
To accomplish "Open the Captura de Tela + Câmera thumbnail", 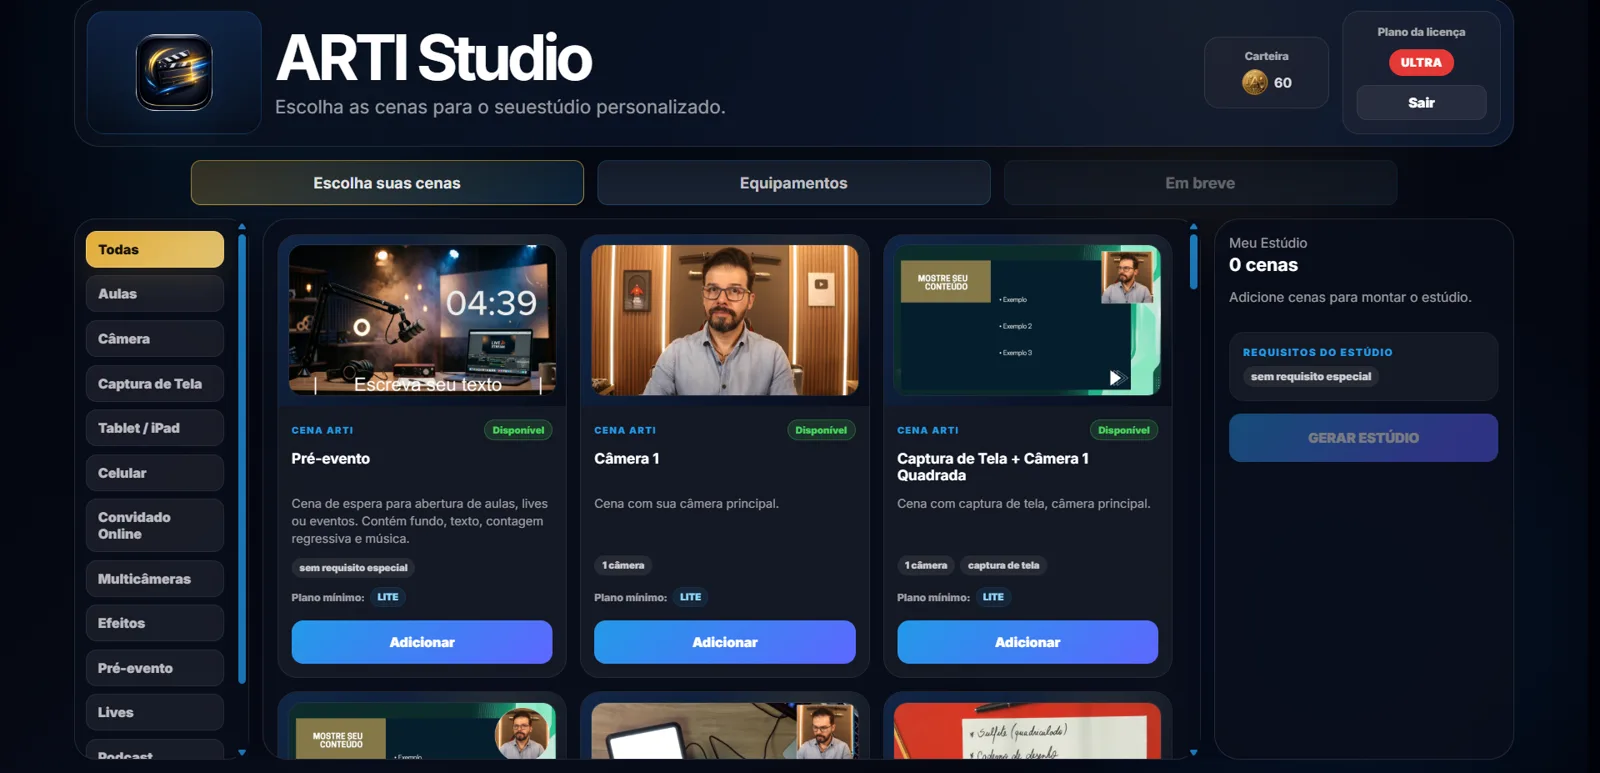I will click(x=1028, y=320).
